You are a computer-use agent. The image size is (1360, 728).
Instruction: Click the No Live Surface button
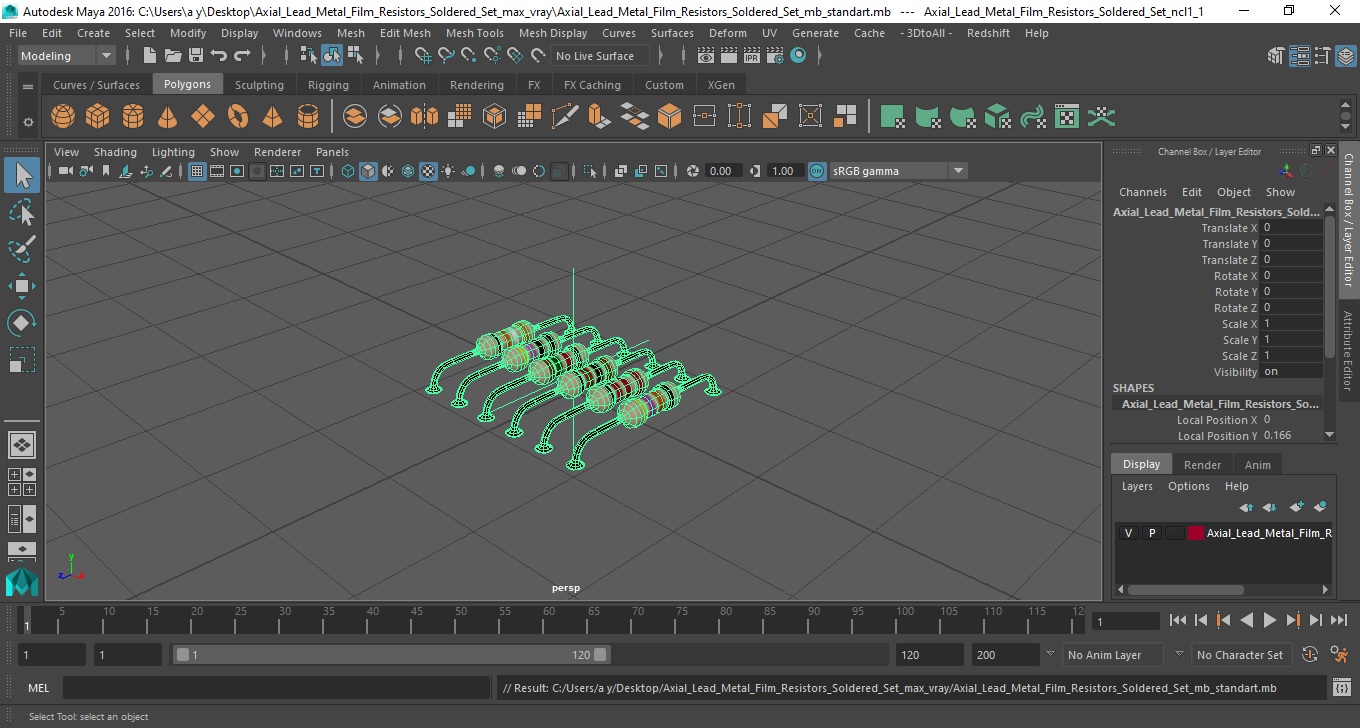595,56
